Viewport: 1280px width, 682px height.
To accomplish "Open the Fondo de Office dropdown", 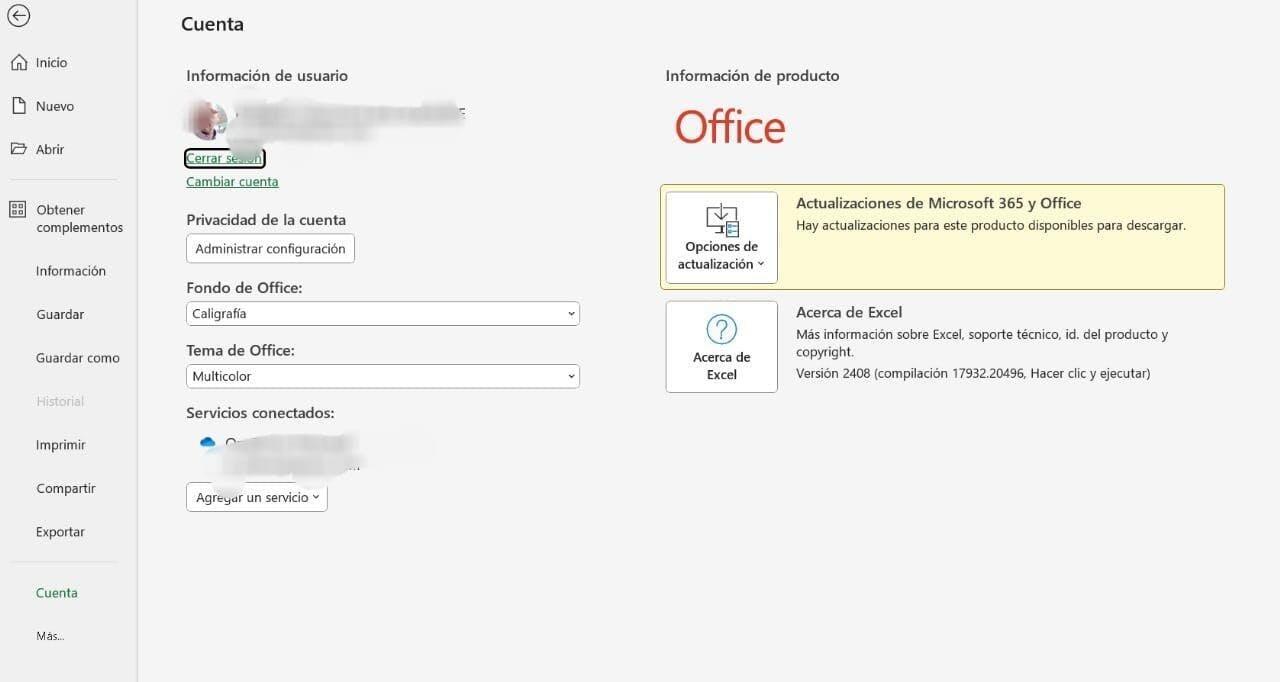I will (x=383, y=313).
